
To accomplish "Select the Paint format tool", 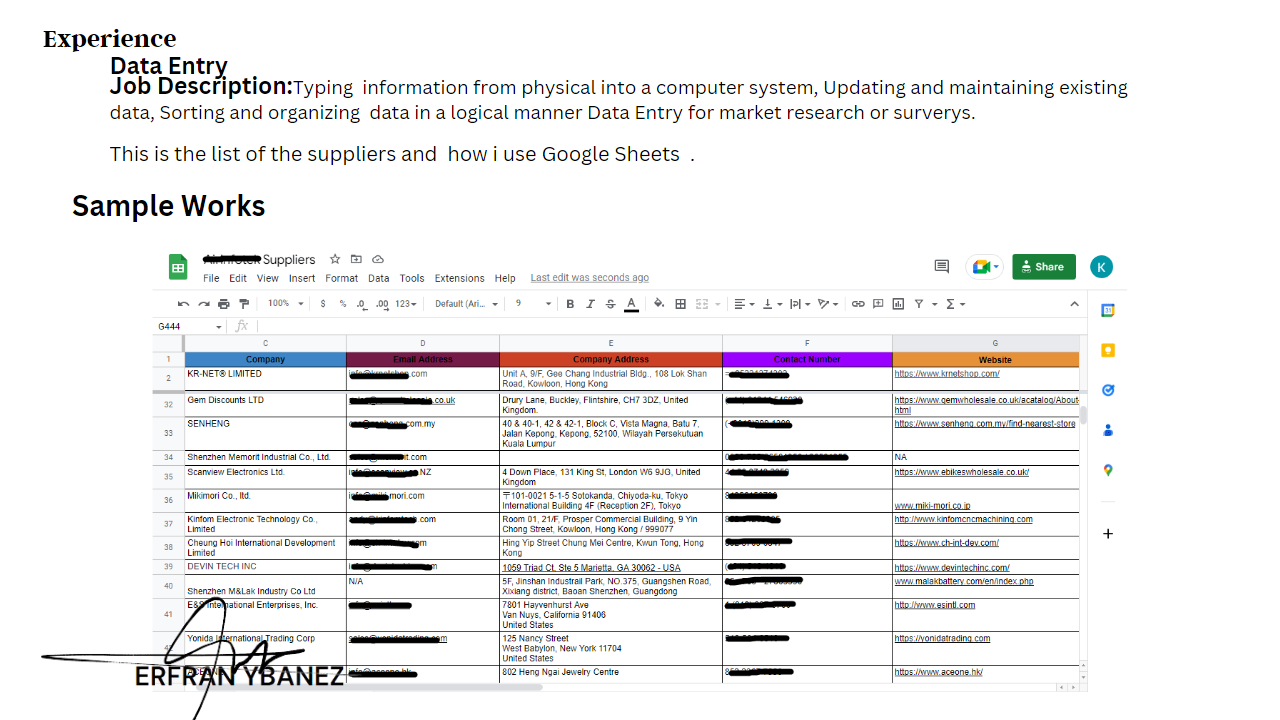I will (x=243, y=304).
